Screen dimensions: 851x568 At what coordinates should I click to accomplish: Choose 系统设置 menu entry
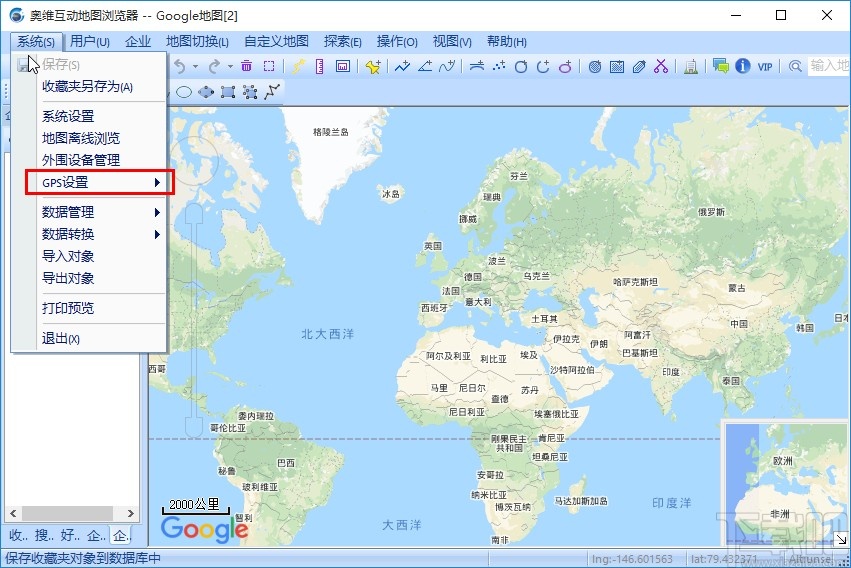(x=88, y=116)
